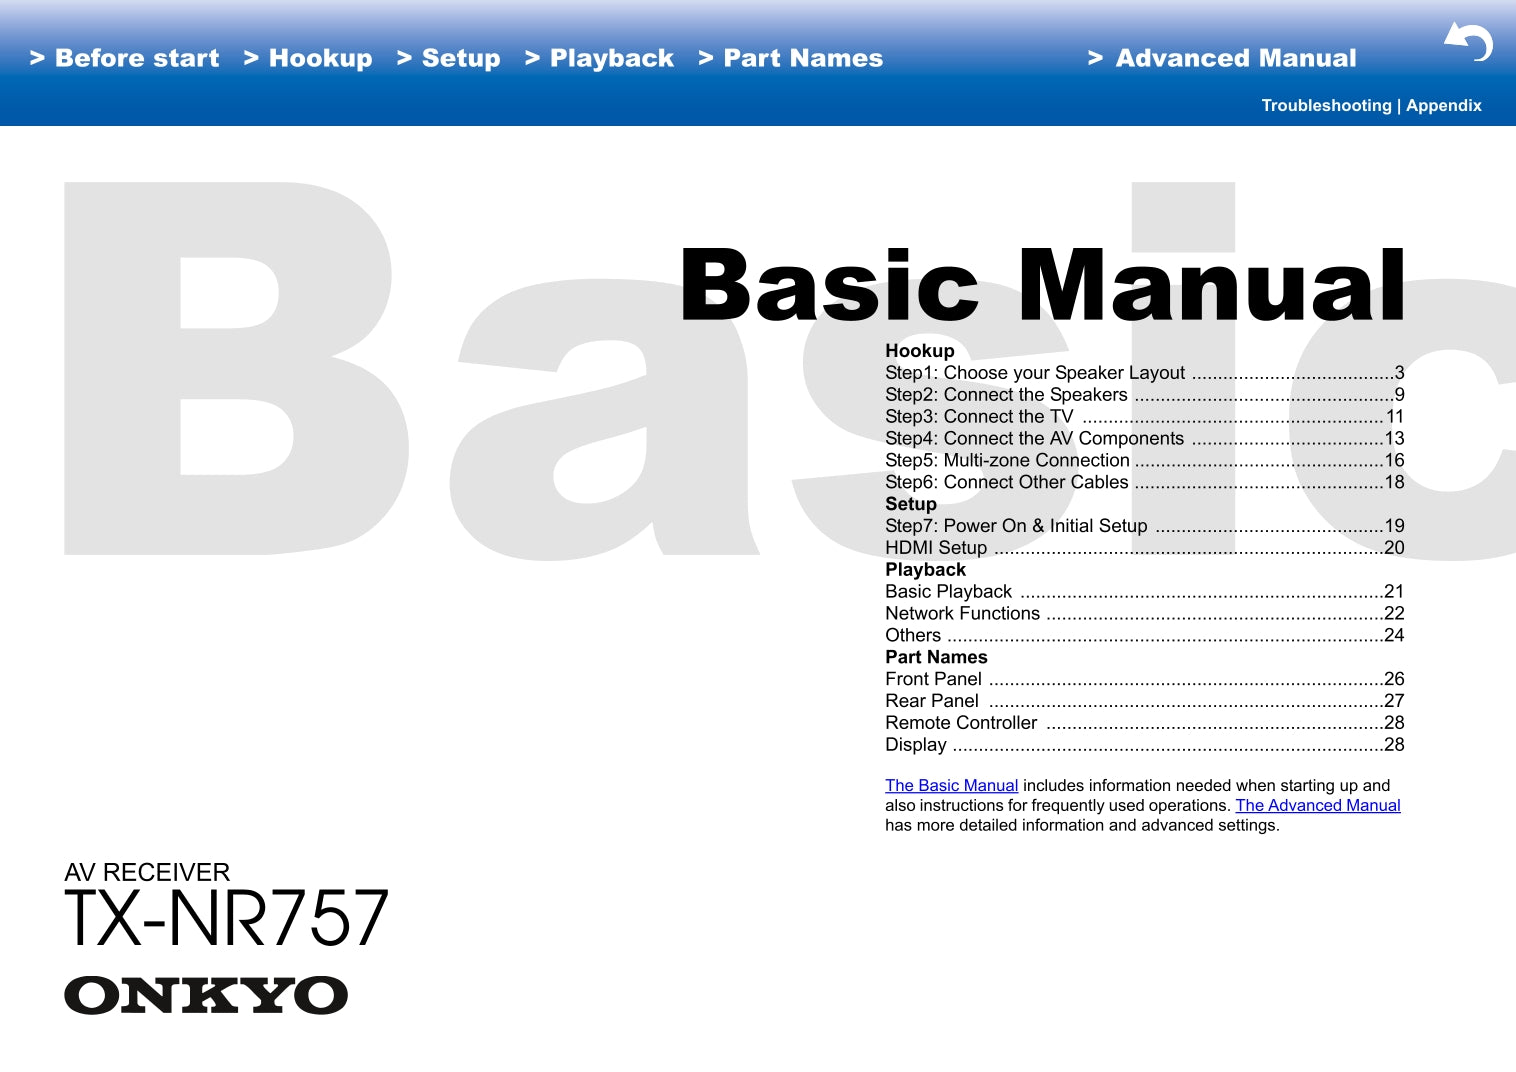1516x1072 pixels.
Task: Switch to the Advanced Manual
Action: tap(1222, 58)
